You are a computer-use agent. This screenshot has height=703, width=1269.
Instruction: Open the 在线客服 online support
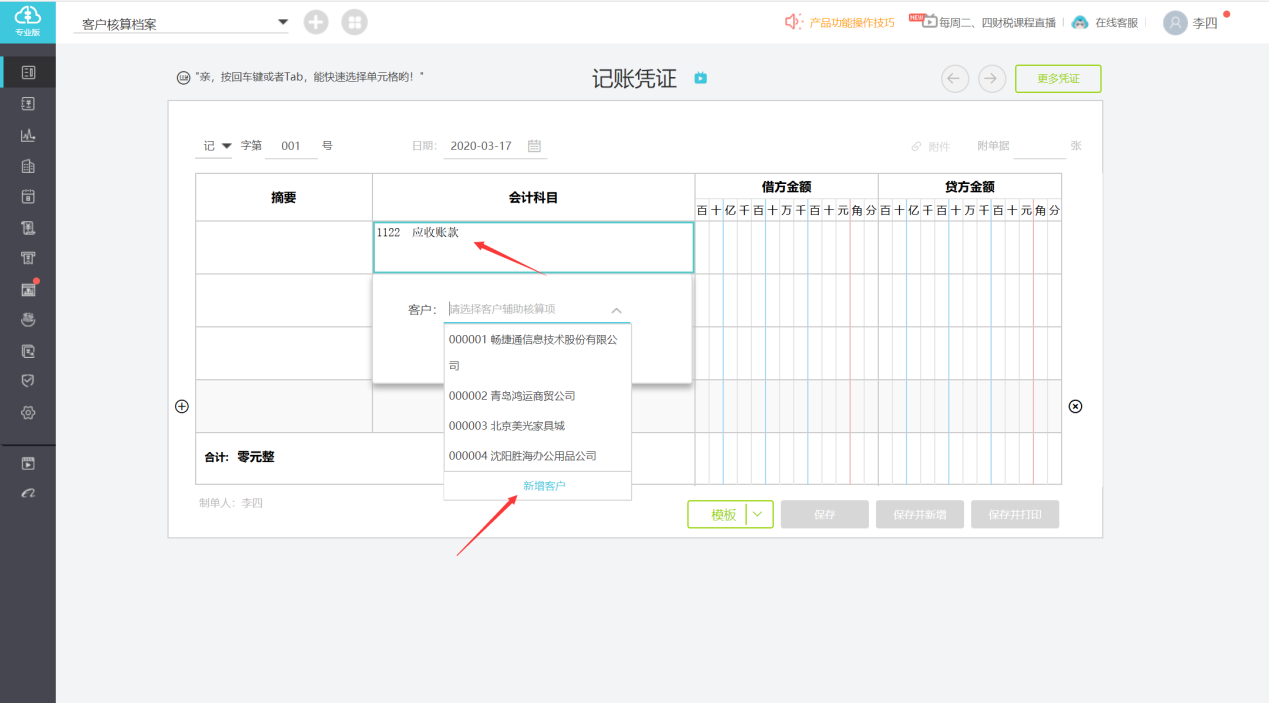[x=1105, y=23]
